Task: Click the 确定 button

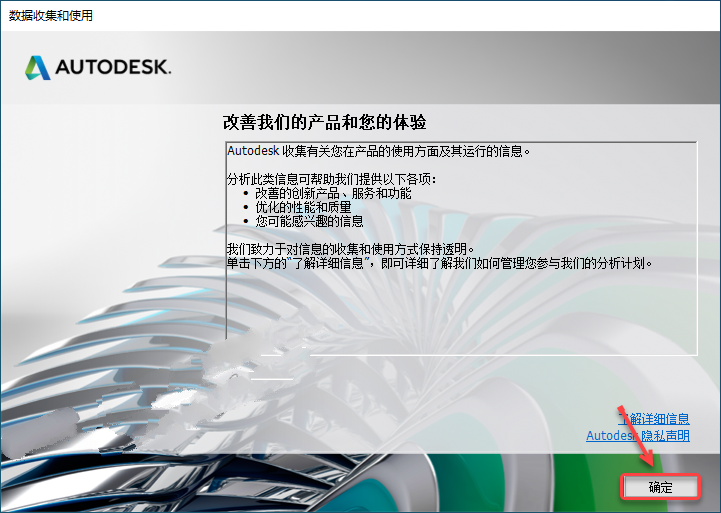Action: coord(660,487)
